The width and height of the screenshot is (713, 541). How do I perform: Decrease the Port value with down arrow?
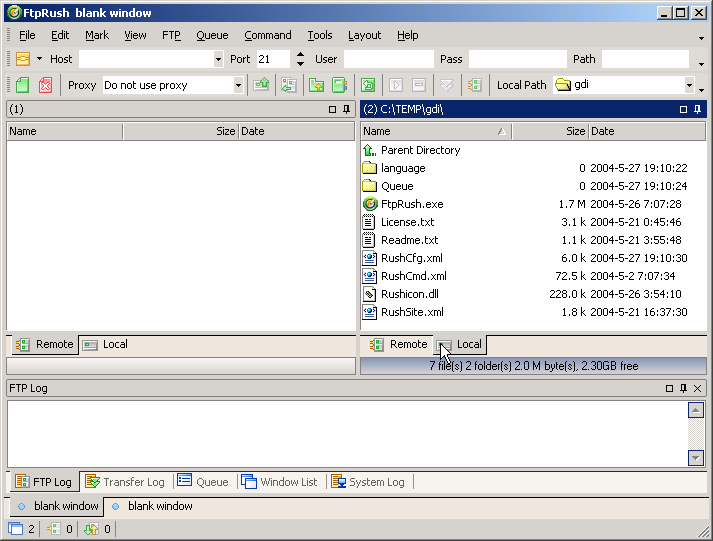(x=300, y=64)
